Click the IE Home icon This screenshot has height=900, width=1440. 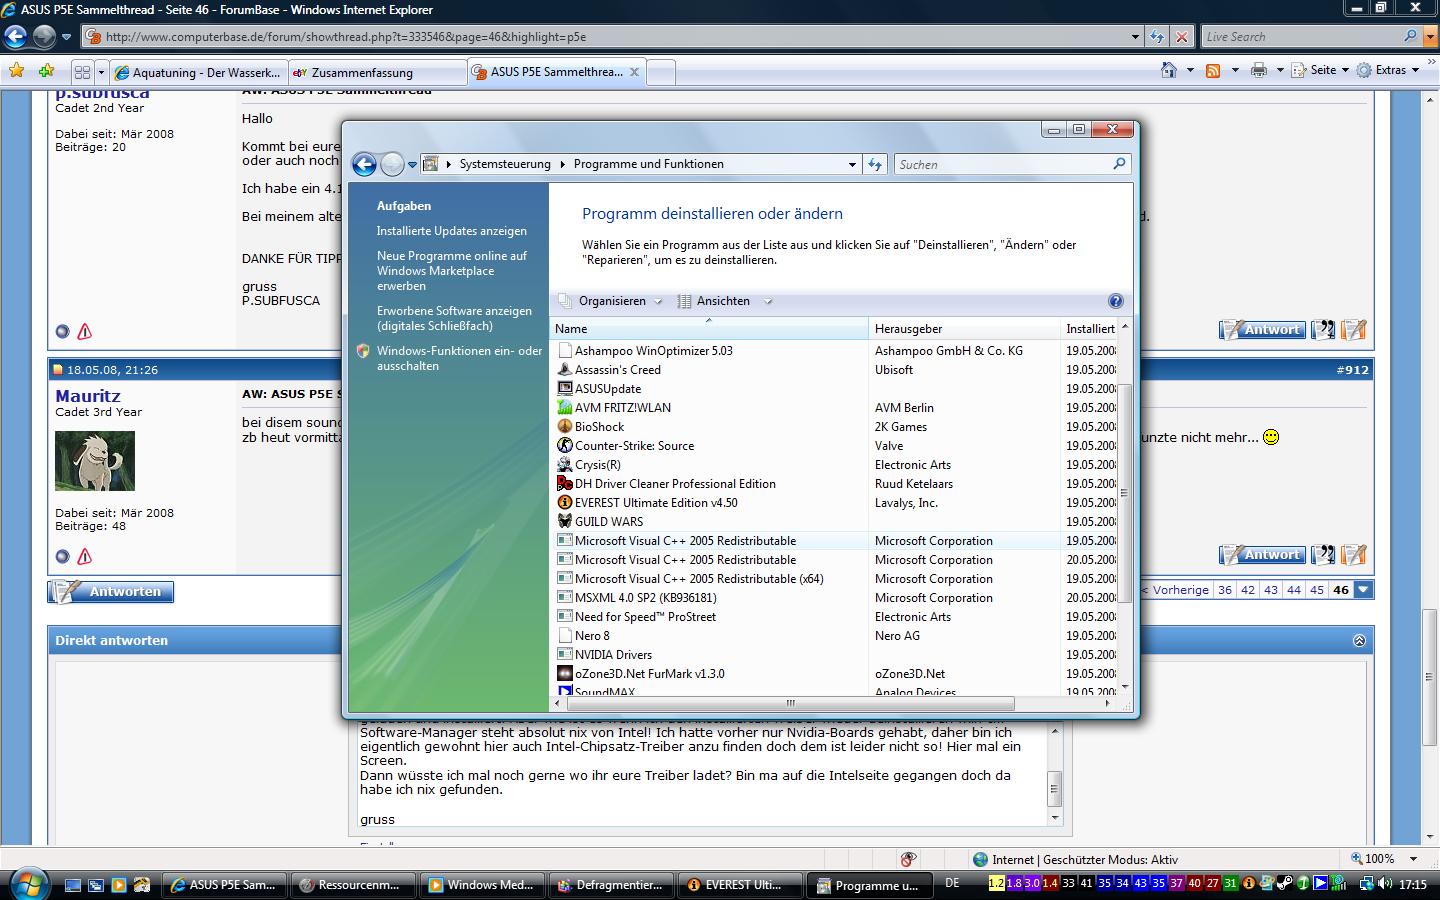[1168, 70]
